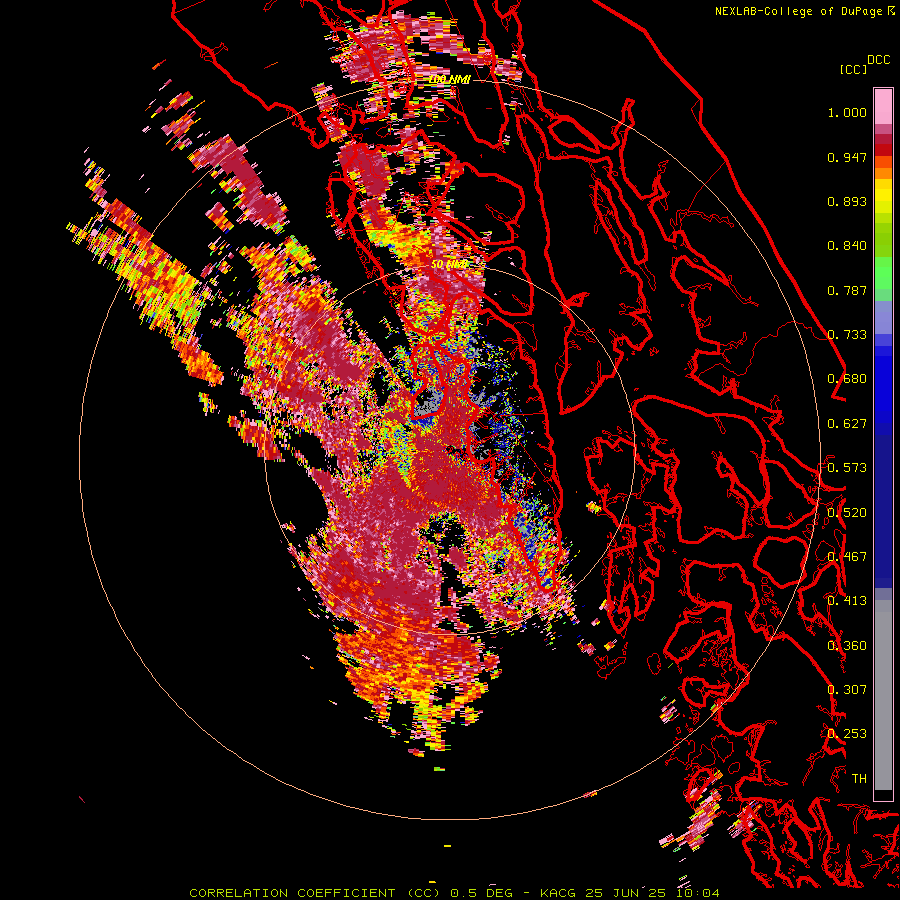Click the KACG station identifier
Viewport: 900px width, 900px height.
pos(558,893)
